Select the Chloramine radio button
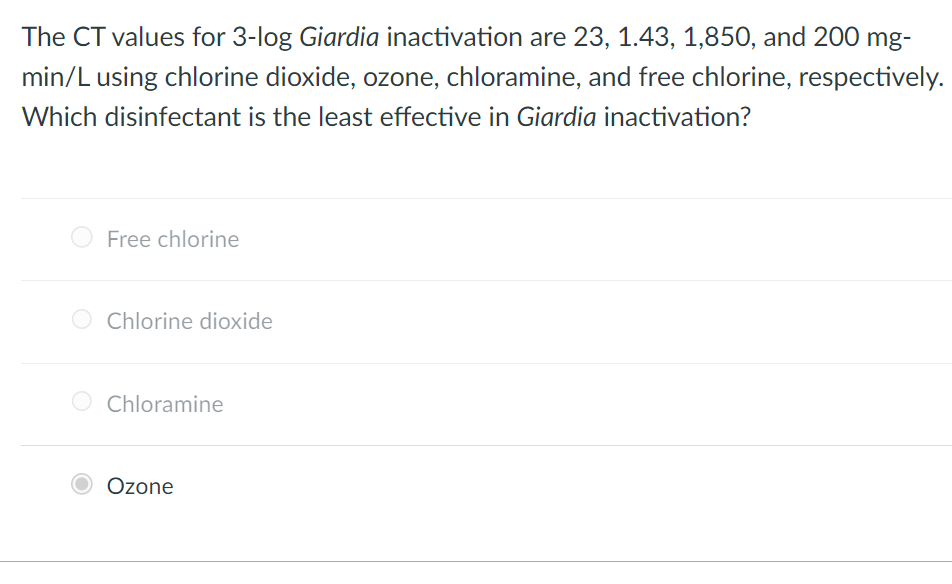Screen dimensions: 952x584 pyautogui.click(x=81, y=401)
